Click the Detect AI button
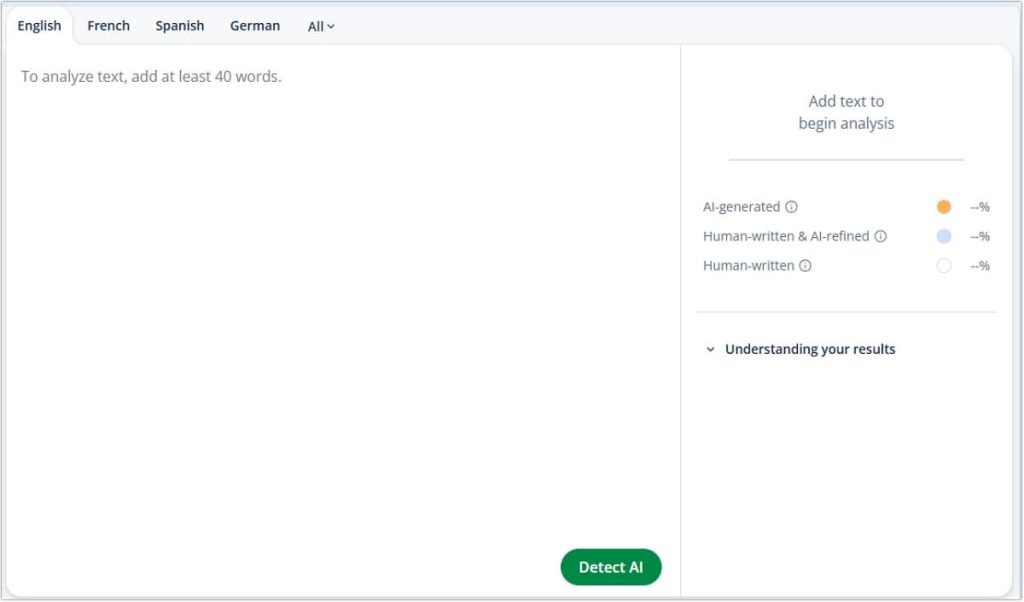Image resolution: width=1024 pixels, height=602 pixels. click(x=610, y=566)
